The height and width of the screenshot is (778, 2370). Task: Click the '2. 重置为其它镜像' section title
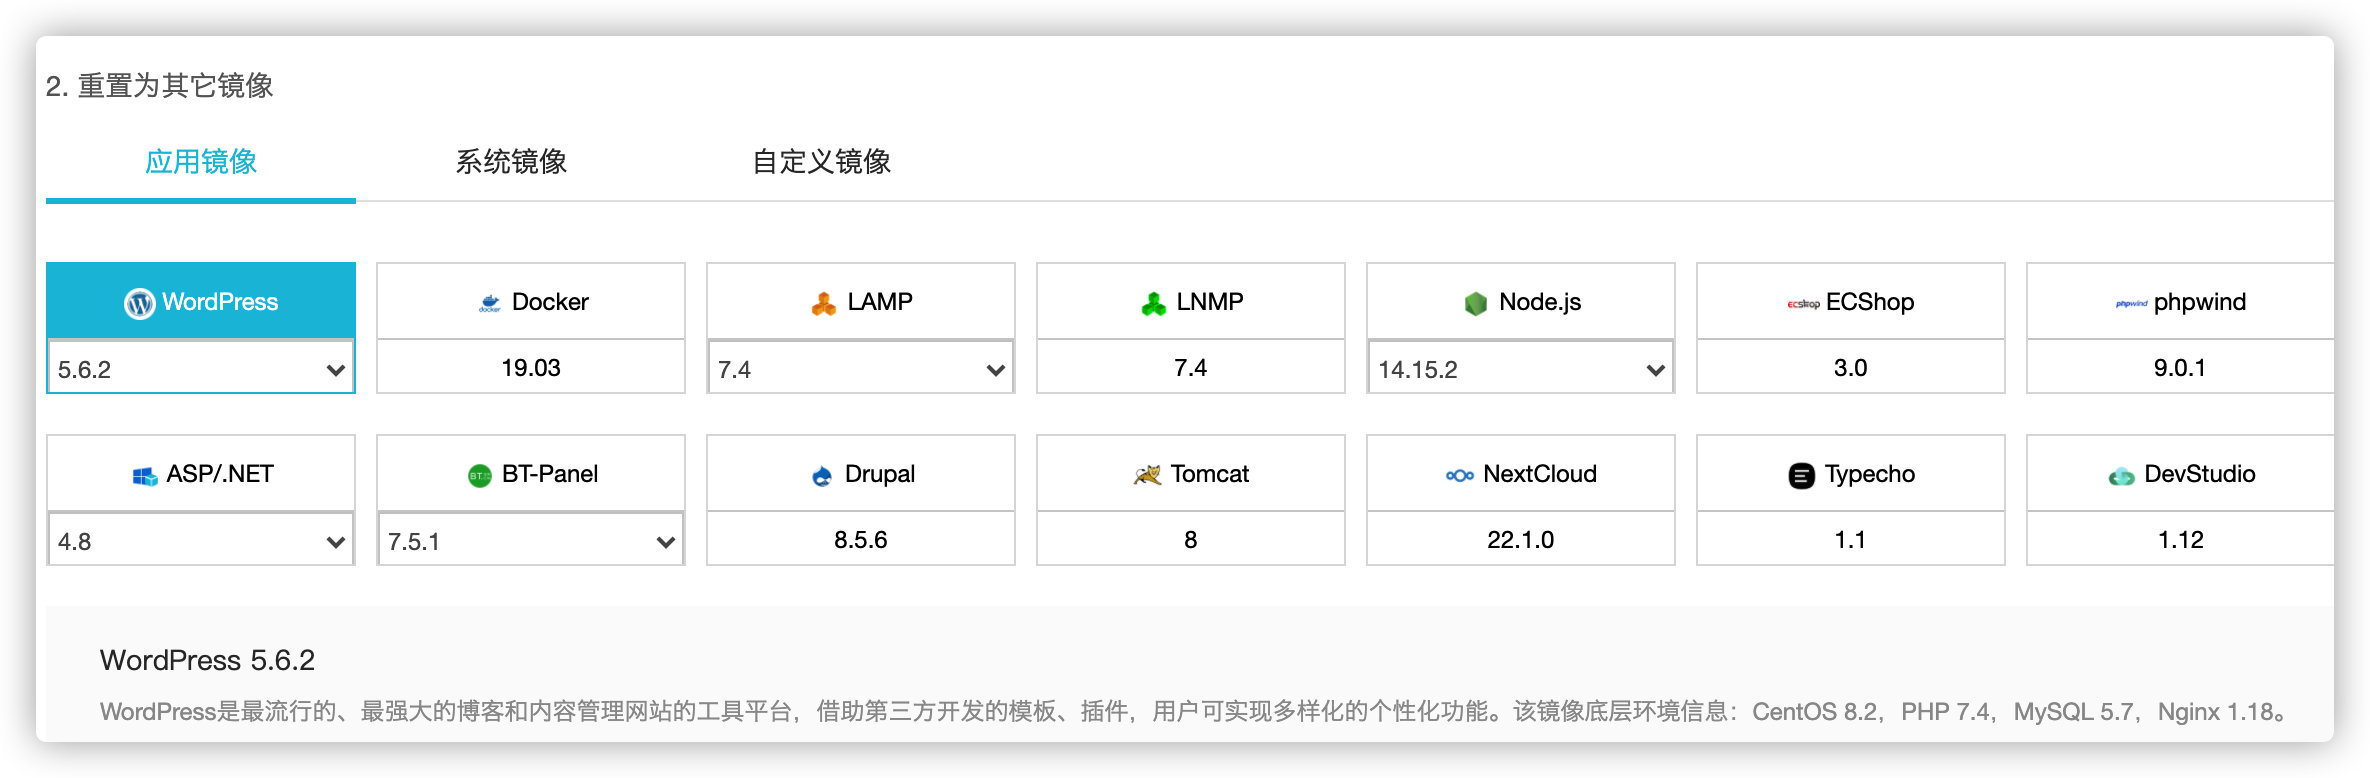pos(159,86)
